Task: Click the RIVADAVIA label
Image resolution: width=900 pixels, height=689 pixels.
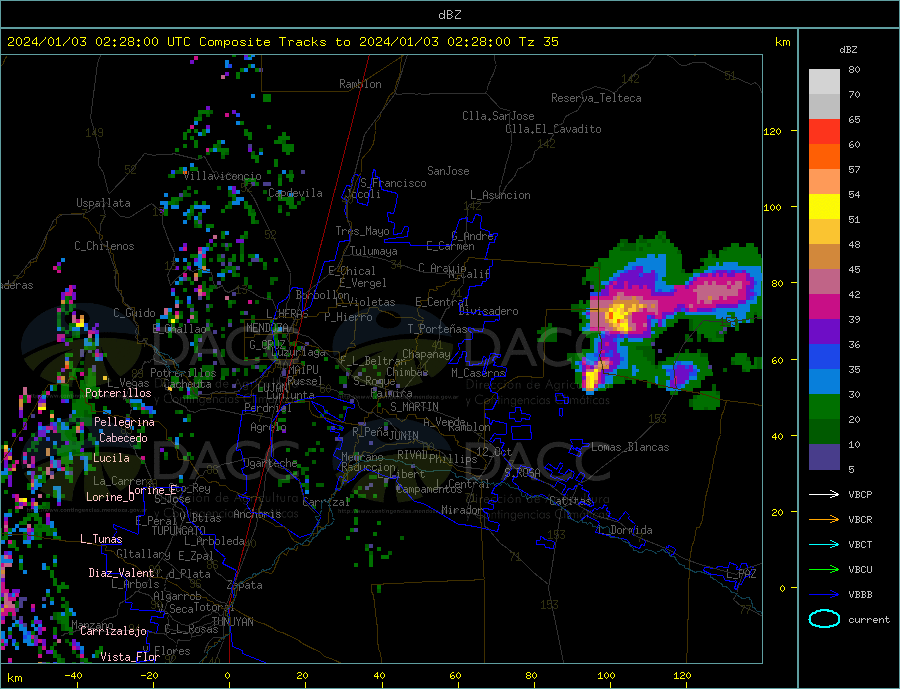Action: [x=413, y=454]
